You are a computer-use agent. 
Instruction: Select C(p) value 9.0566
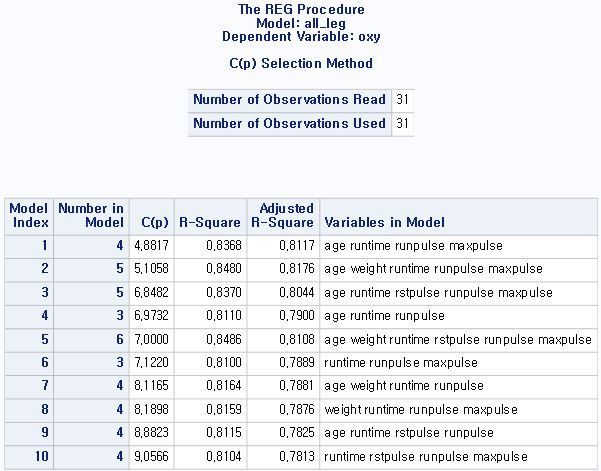[152, 457]
